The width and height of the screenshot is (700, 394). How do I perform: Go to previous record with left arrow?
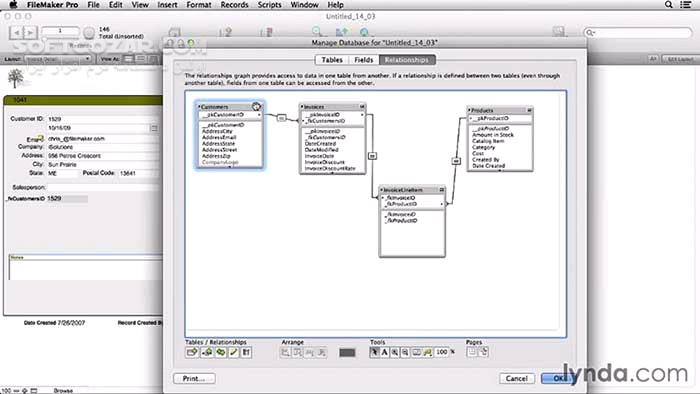(17, 33)
